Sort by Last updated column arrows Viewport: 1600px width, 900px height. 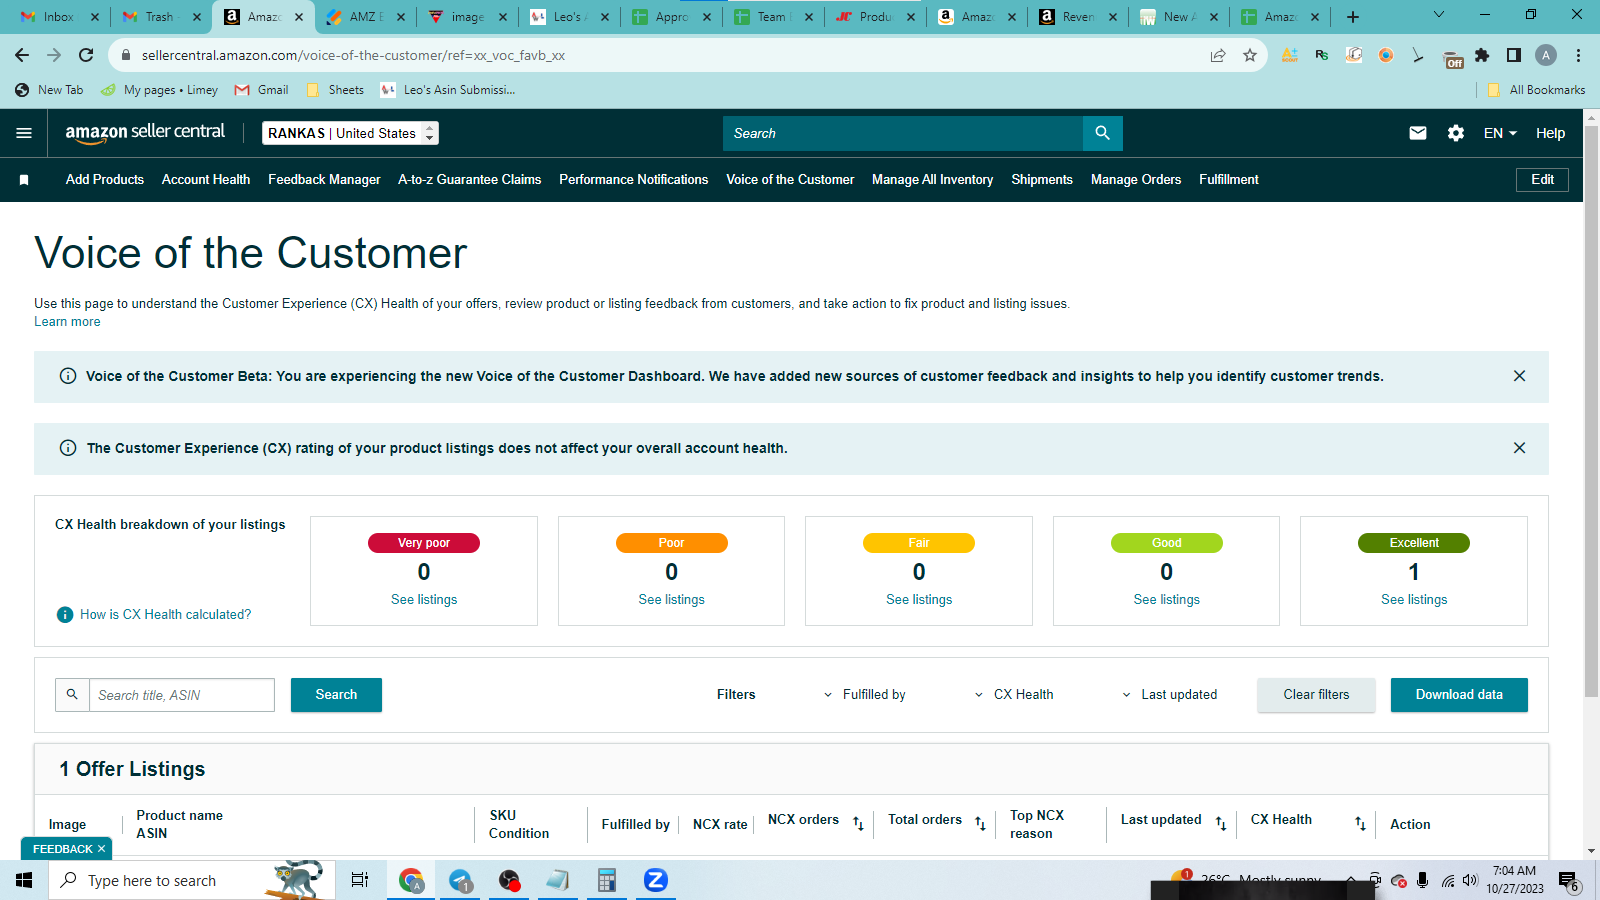pyautogui.click(x=1220, y=823)
